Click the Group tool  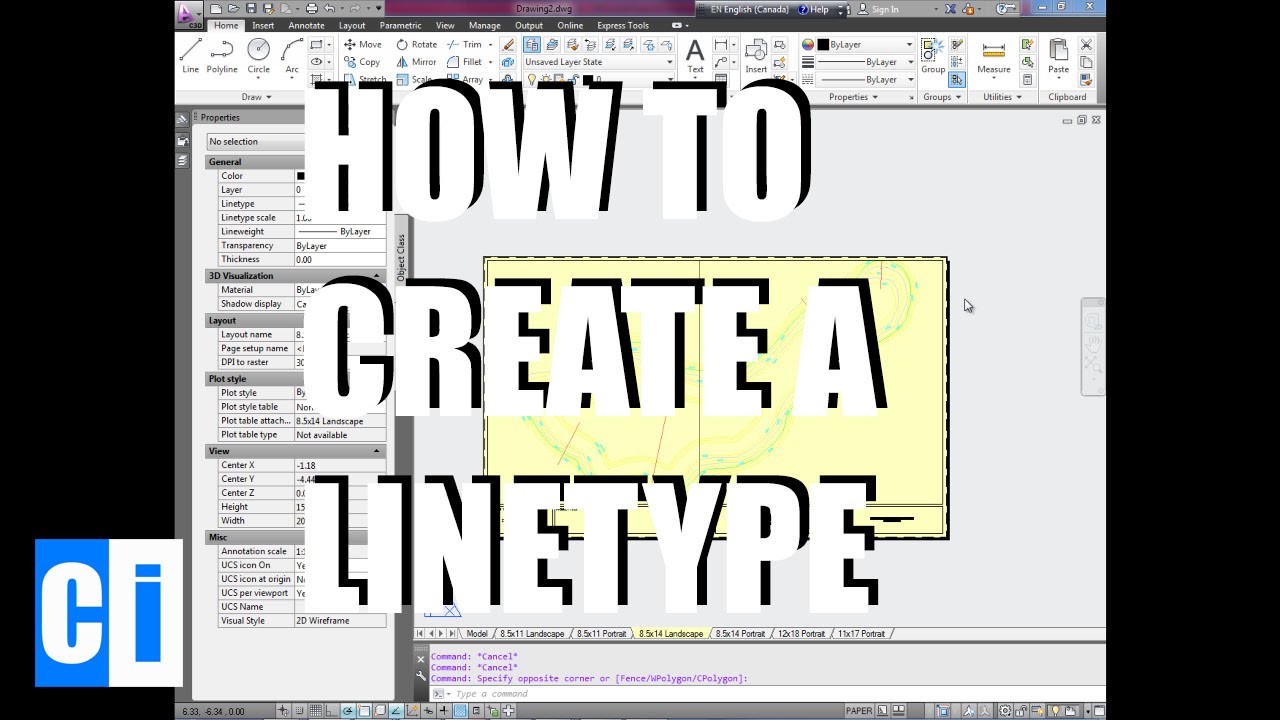click(933, 56)
